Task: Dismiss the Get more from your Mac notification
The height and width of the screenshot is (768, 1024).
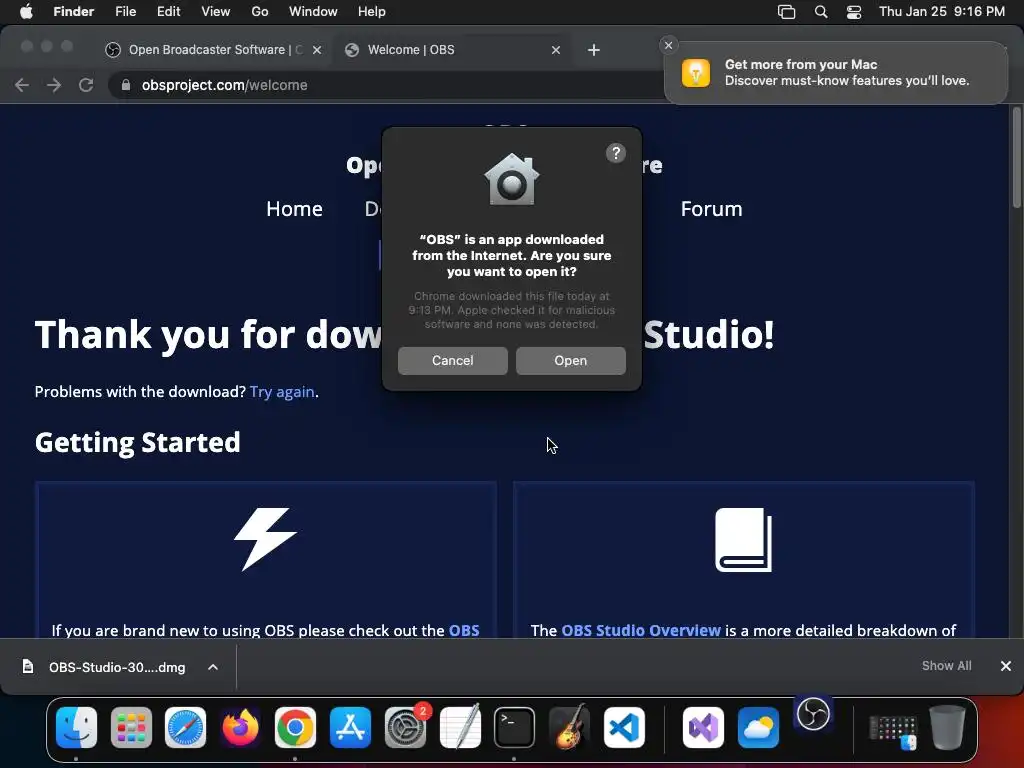Action: pyautogui.click(x=668, y=45)
